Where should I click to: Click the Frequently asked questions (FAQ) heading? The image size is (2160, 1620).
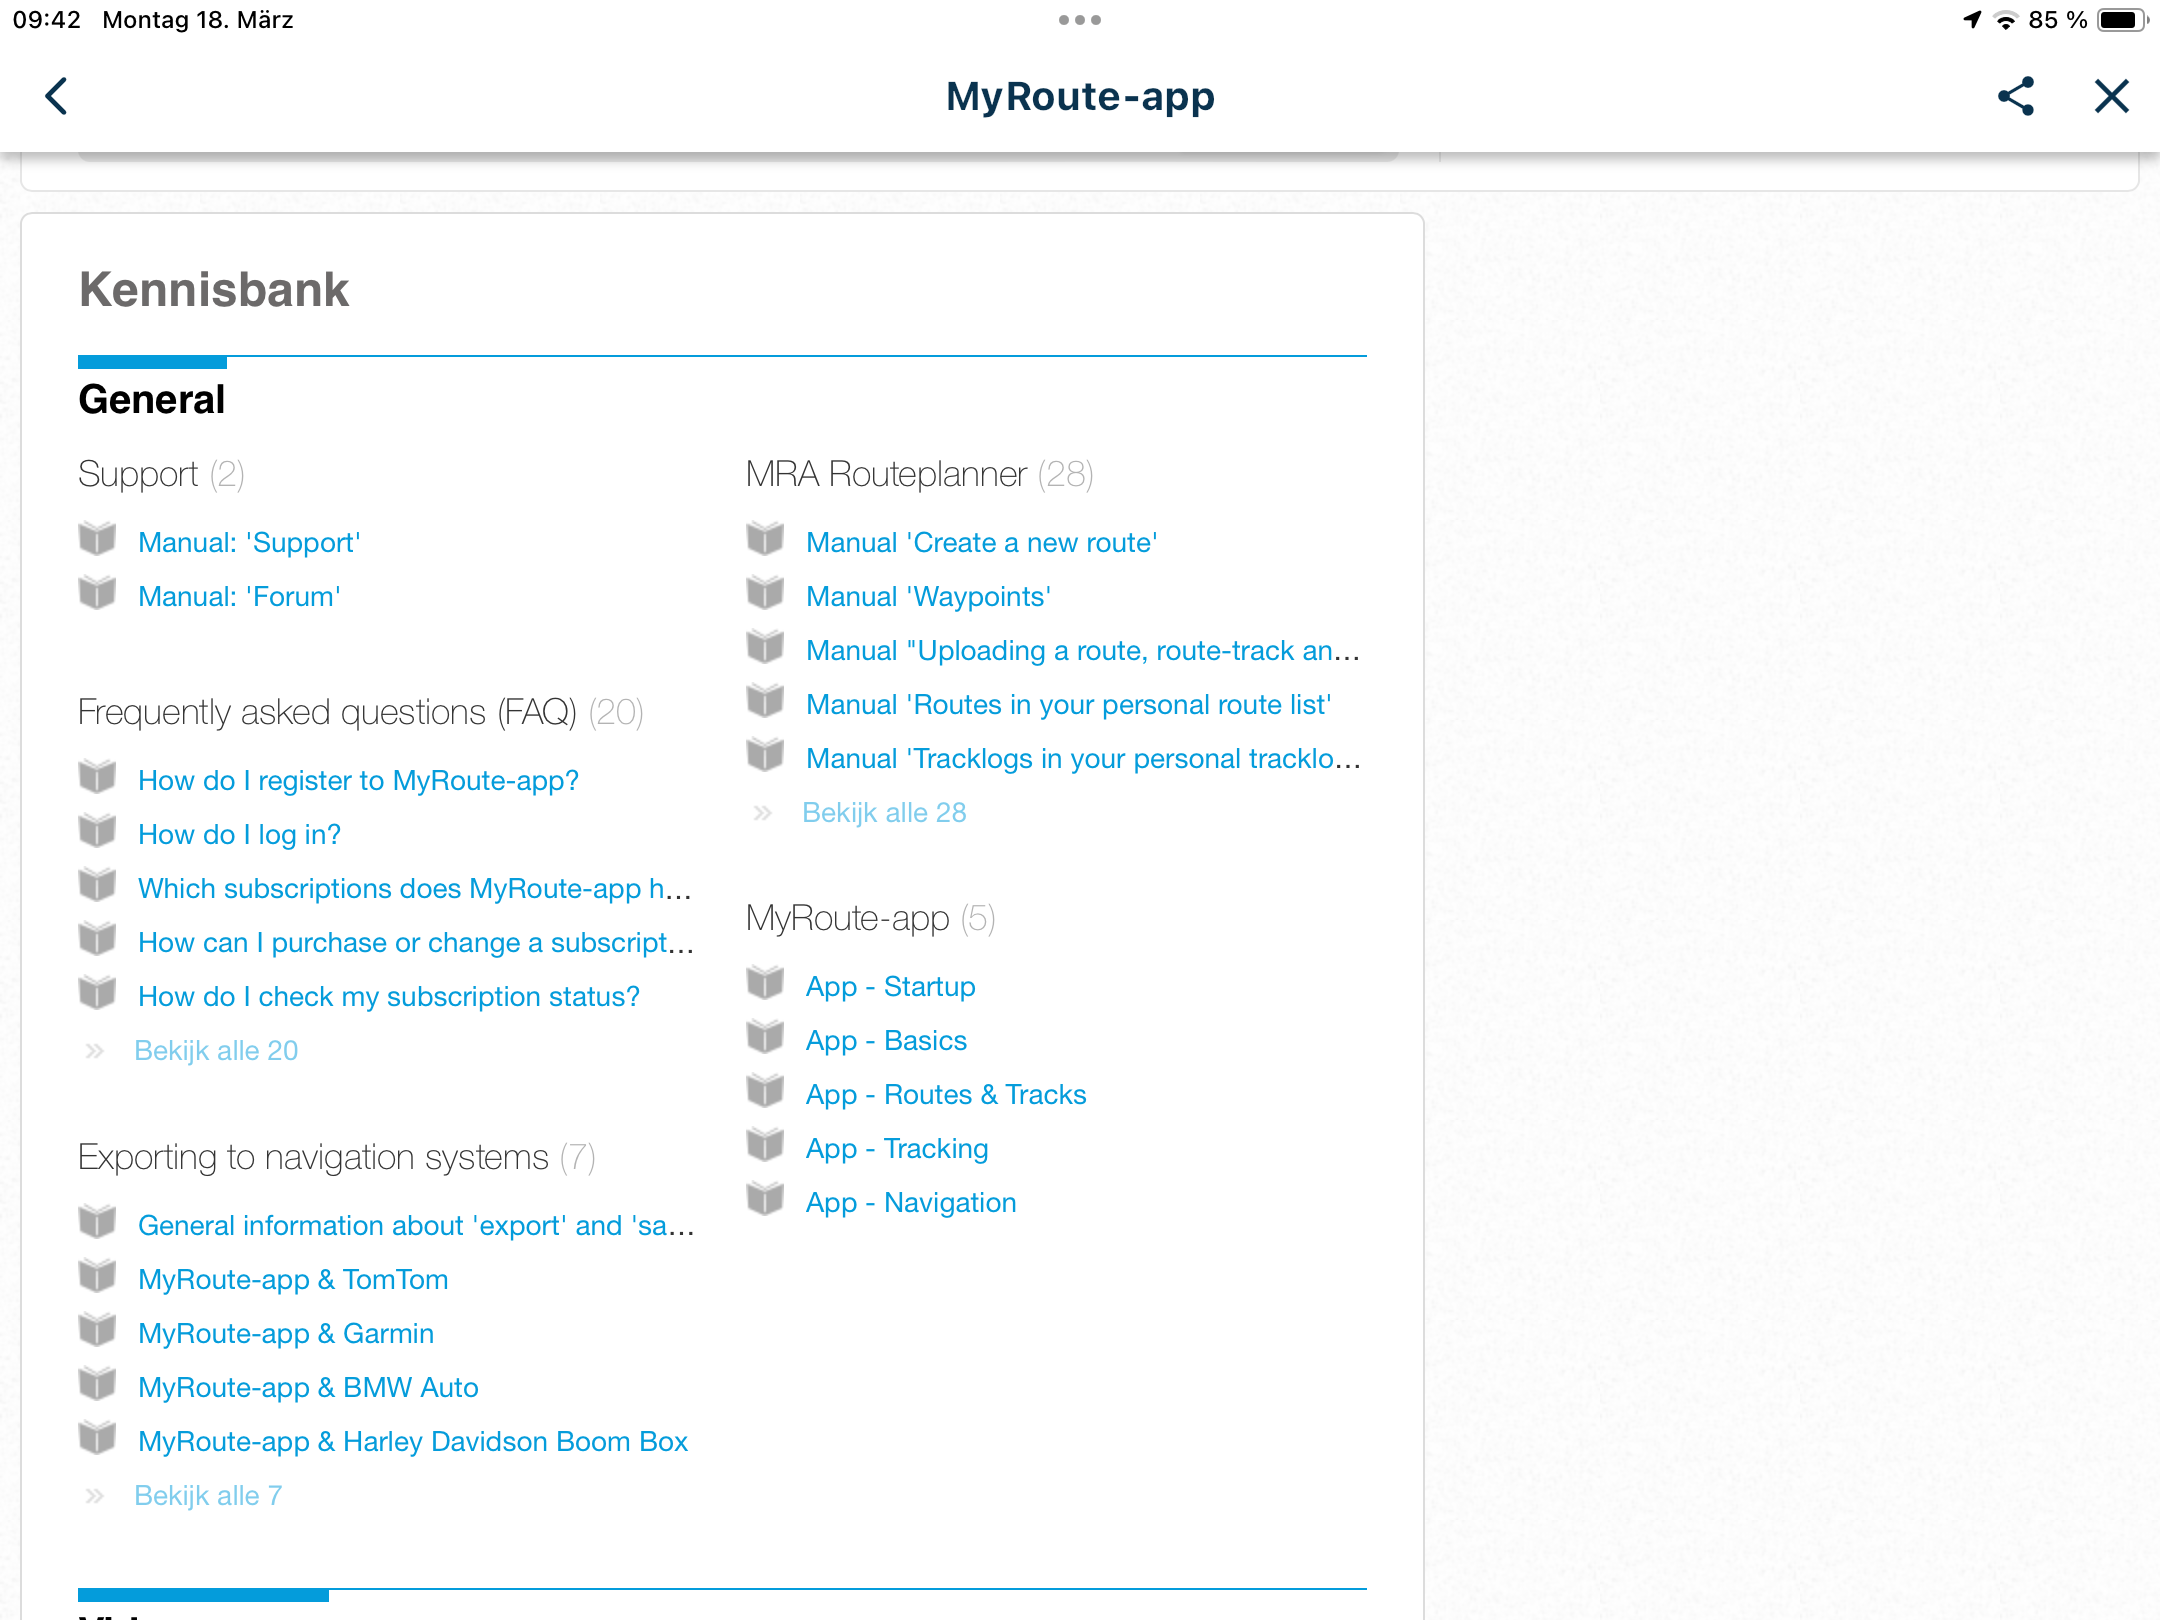[360, 712]
